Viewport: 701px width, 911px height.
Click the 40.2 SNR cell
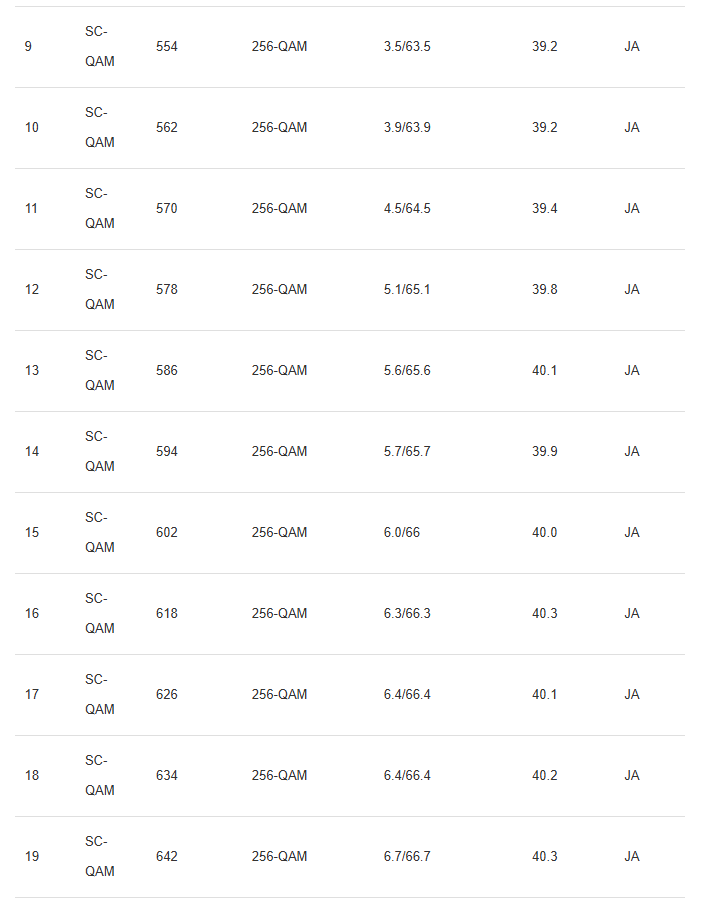[545, 776]
